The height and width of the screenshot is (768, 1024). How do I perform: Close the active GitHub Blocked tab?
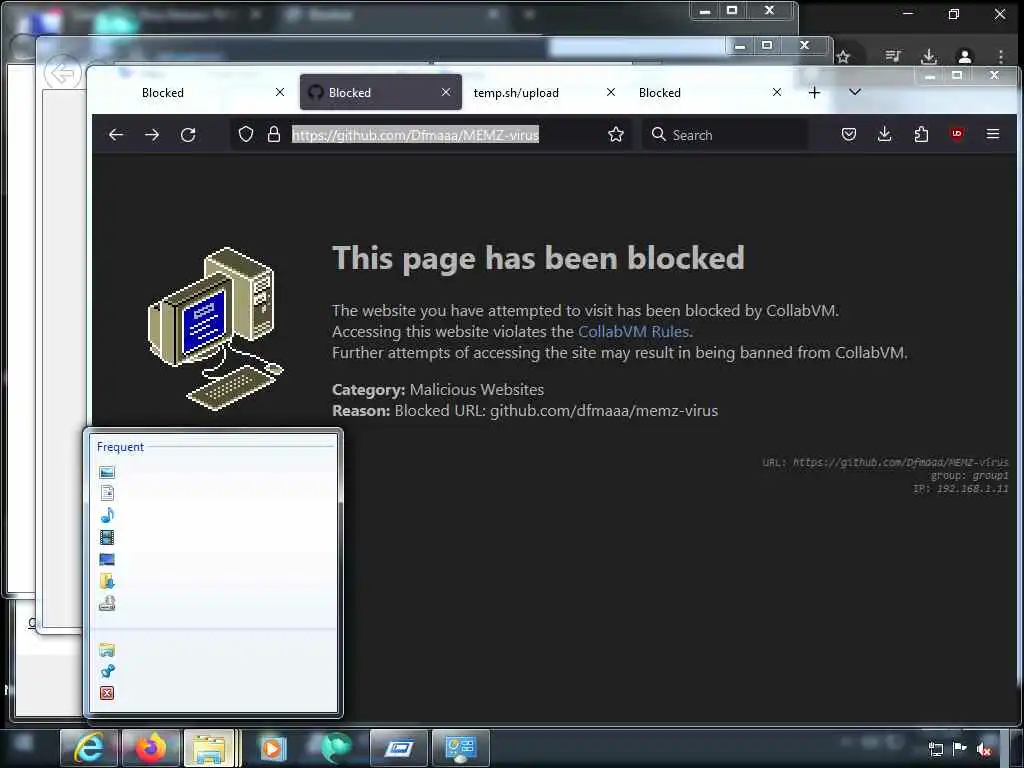(445, 92)
